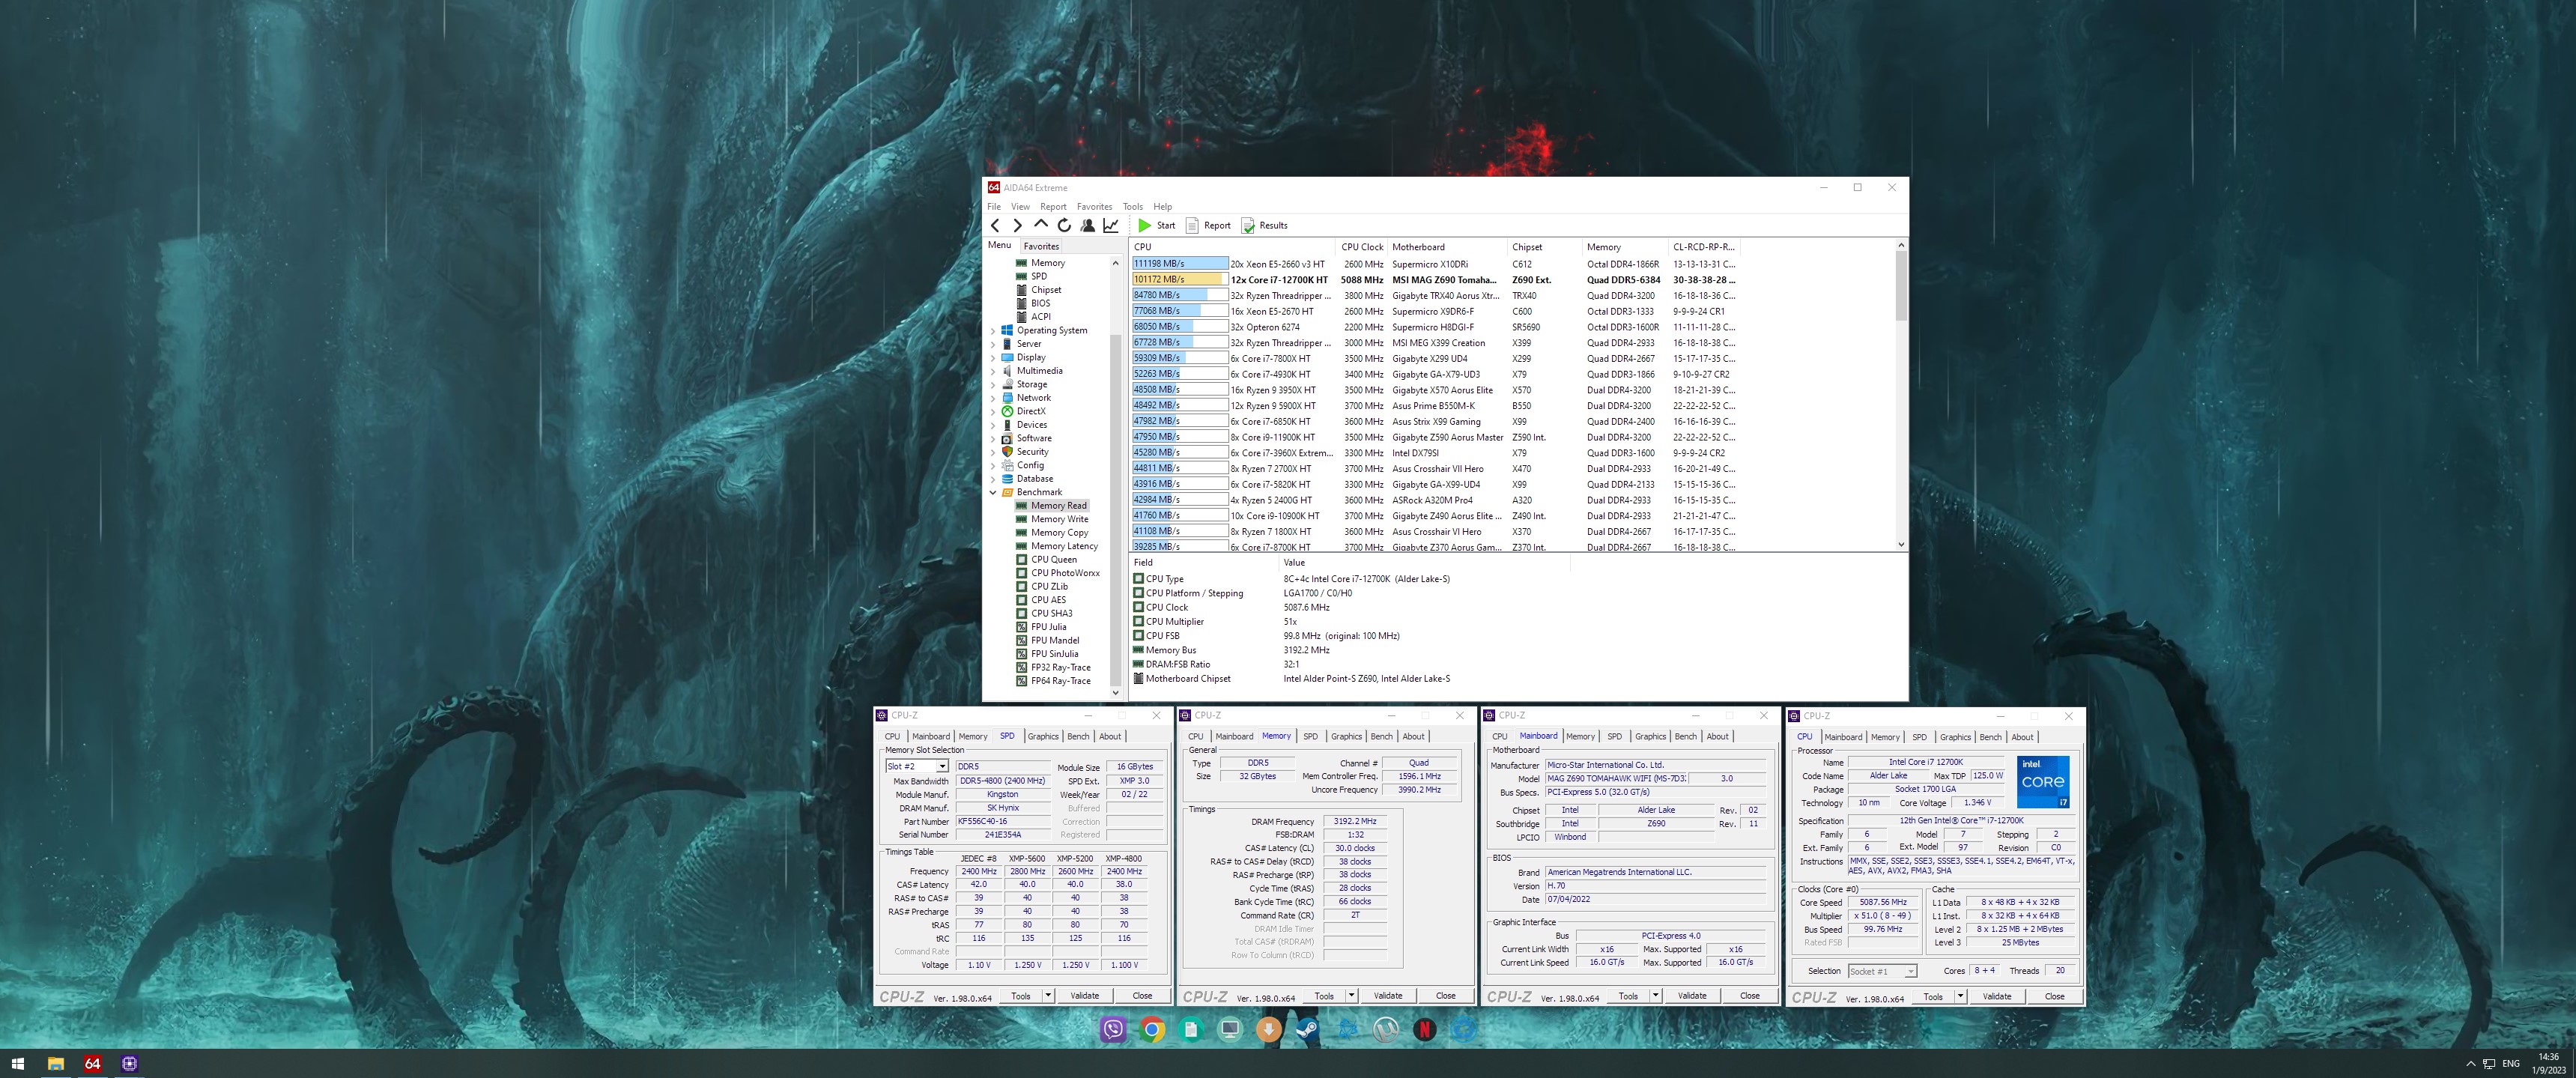This screenshot has height=1078, width=2576.
Task: Click the AIDA64 menu tree scroll-down arrow
Action: 1115,692
